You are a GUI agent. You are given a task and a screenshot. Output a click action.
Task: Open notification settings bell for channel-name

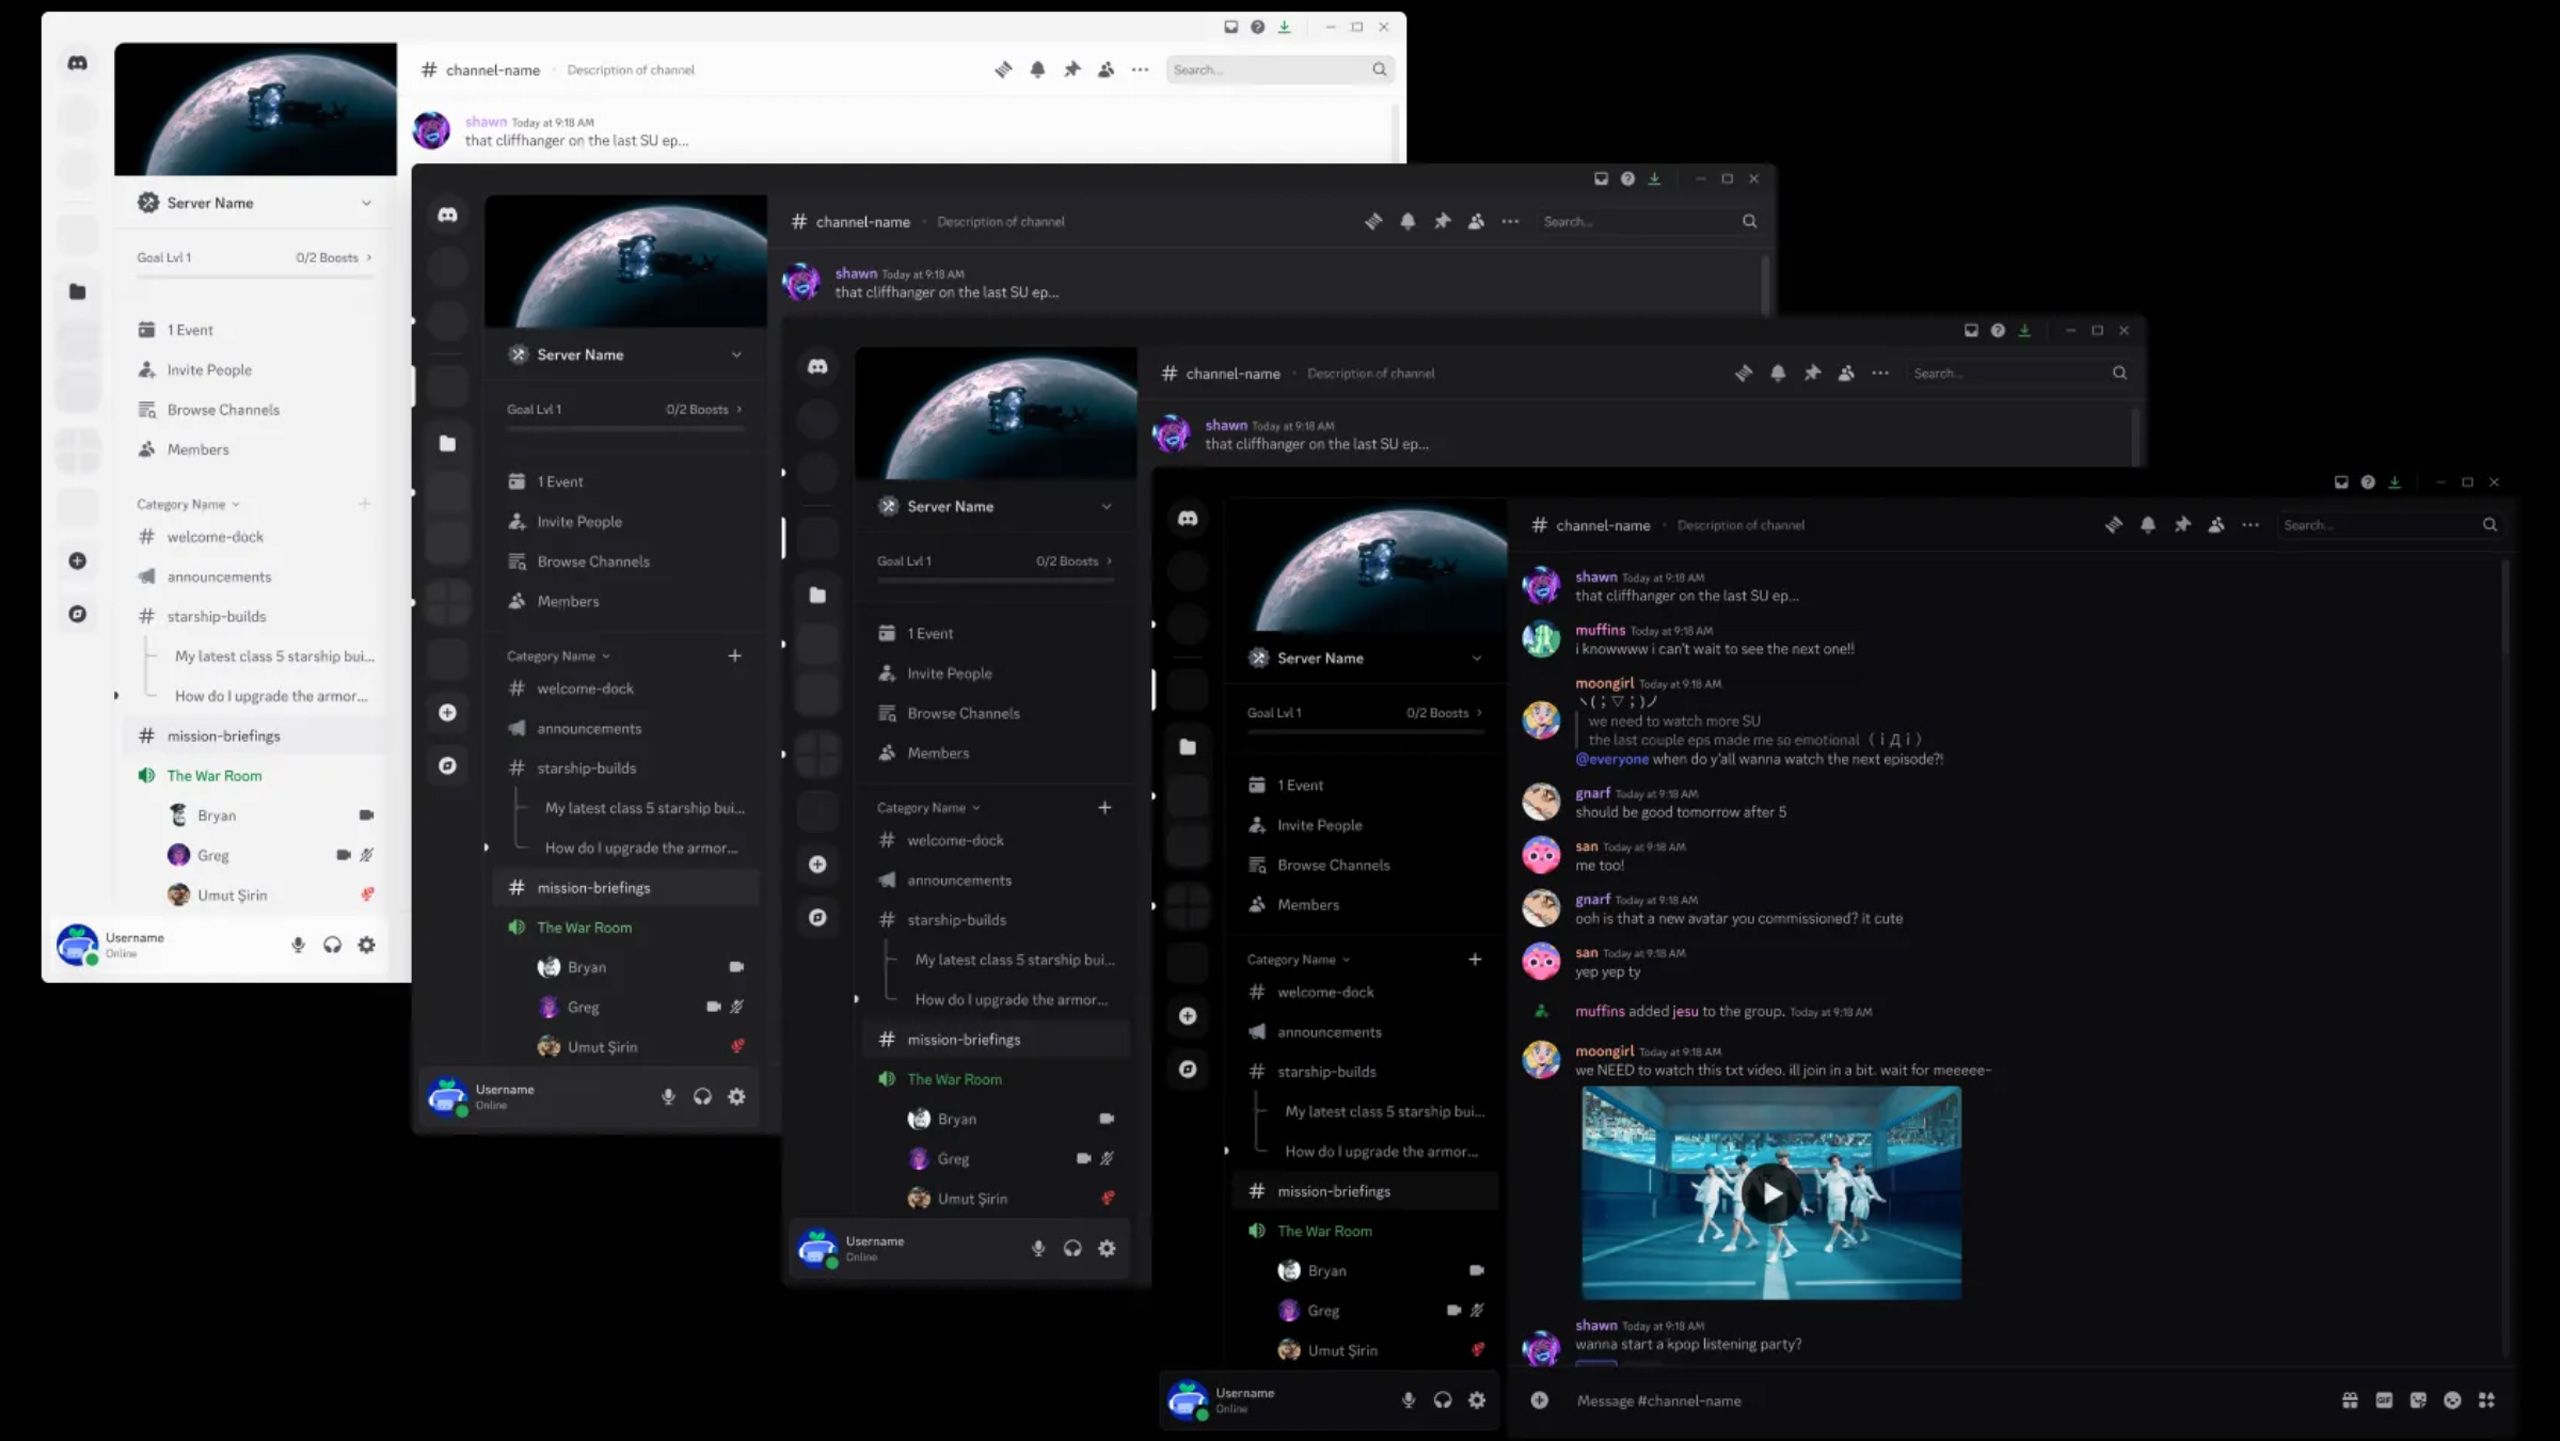click(x=2150, y=524)
